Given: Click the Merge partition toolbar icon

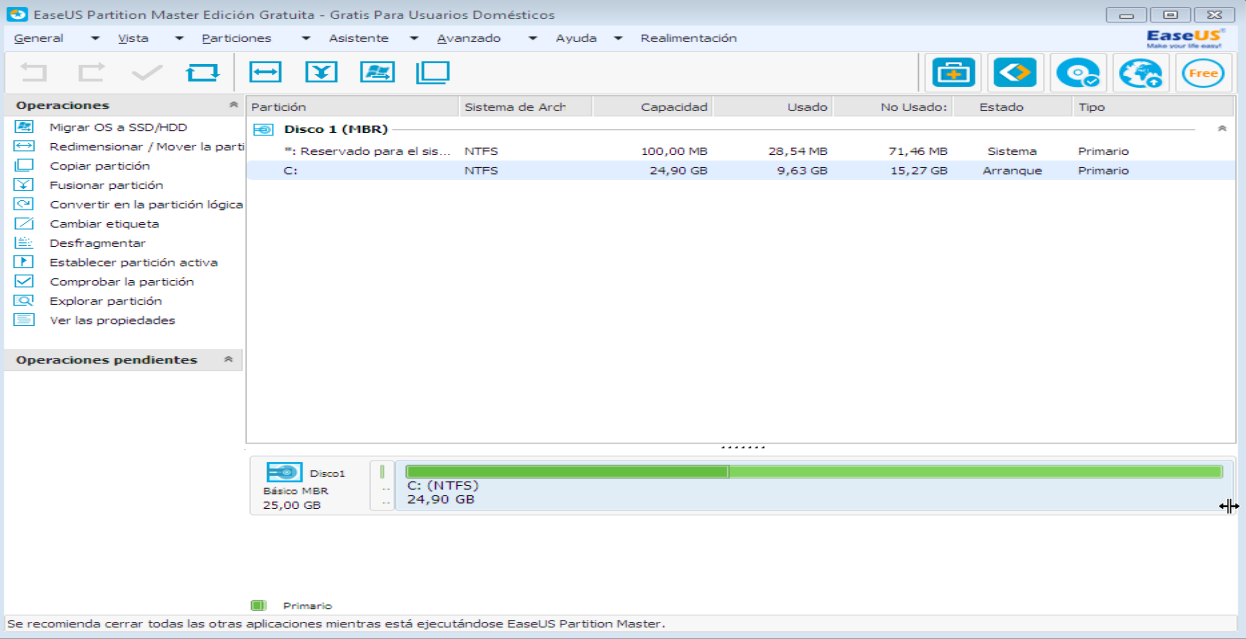Looking at the screenshot, I should [x=321, y=72].
